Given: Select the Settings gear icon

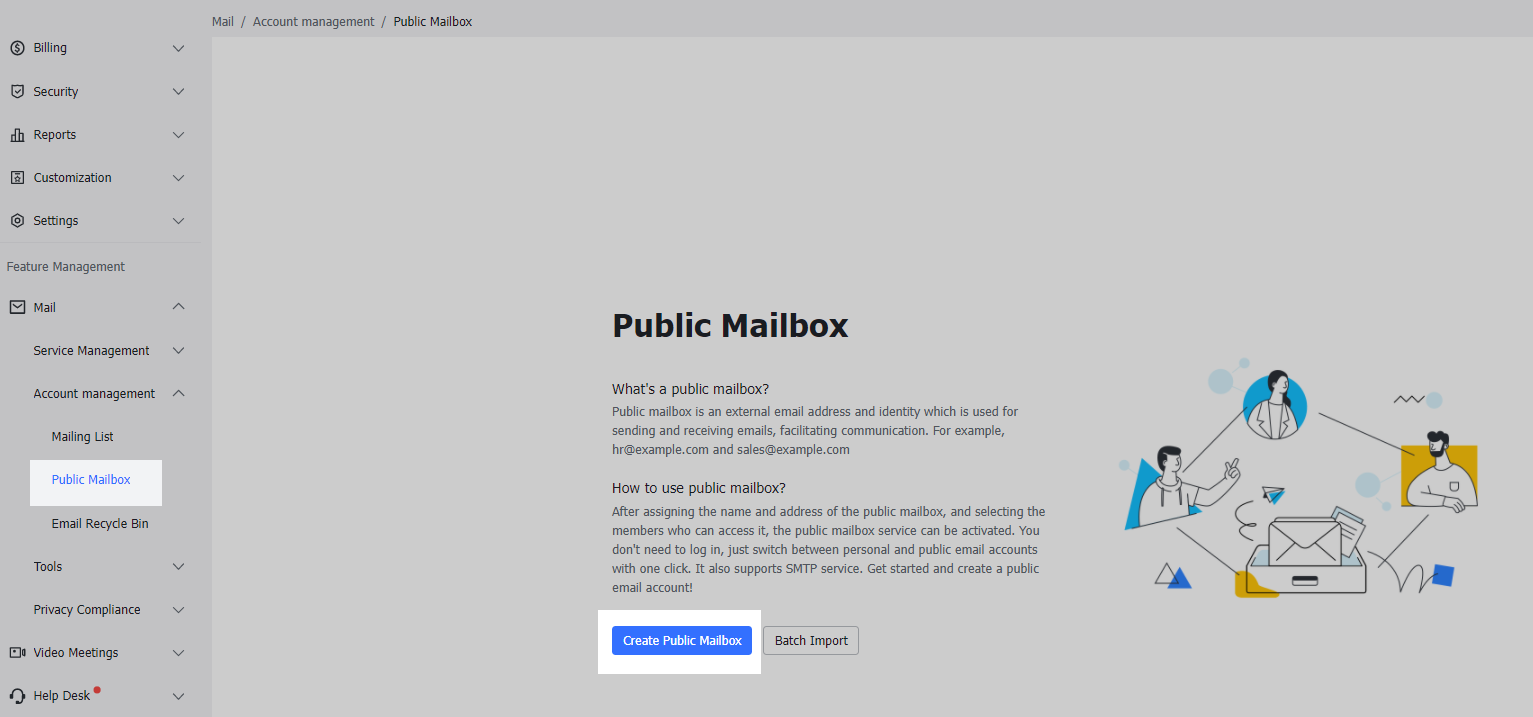Looking at the screenshot, I should click(x=17, y=220).
